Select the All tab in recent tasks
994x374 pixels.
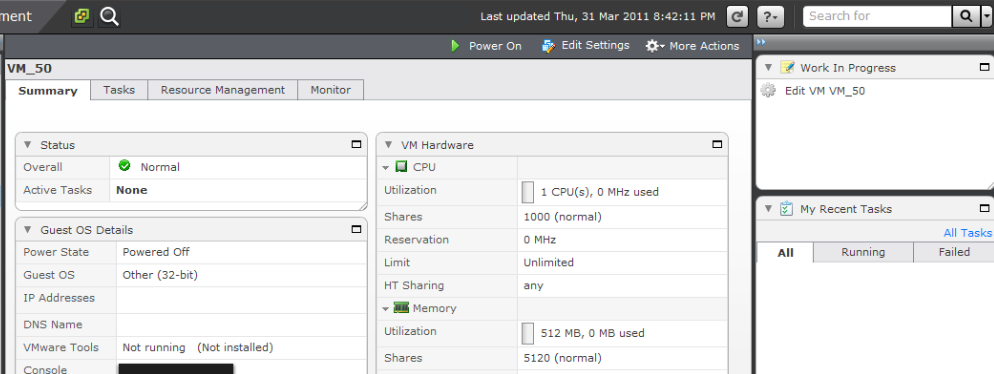coord(785,252)
